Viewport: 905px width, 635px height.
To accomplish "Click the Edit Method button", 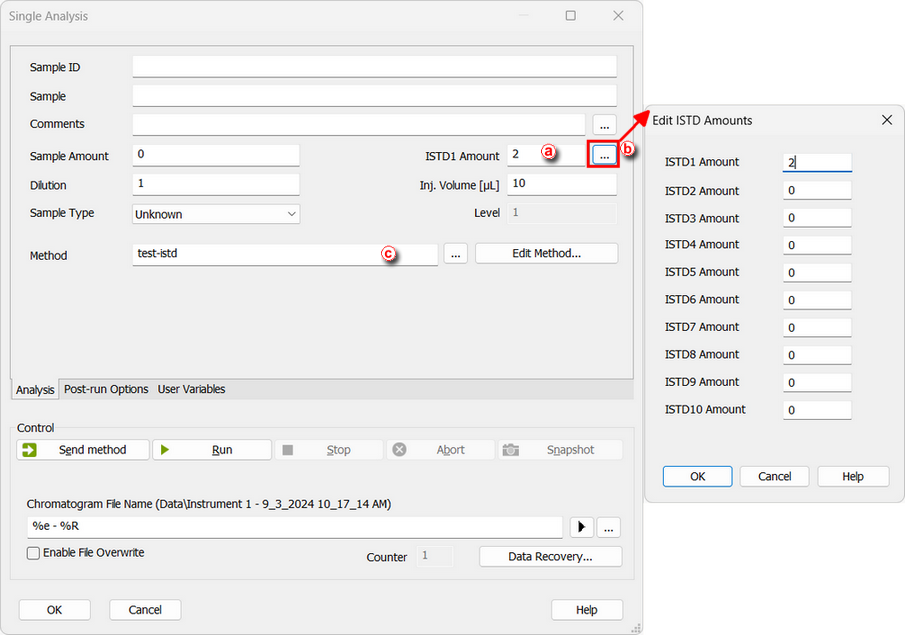I will [x=546, y=254].
